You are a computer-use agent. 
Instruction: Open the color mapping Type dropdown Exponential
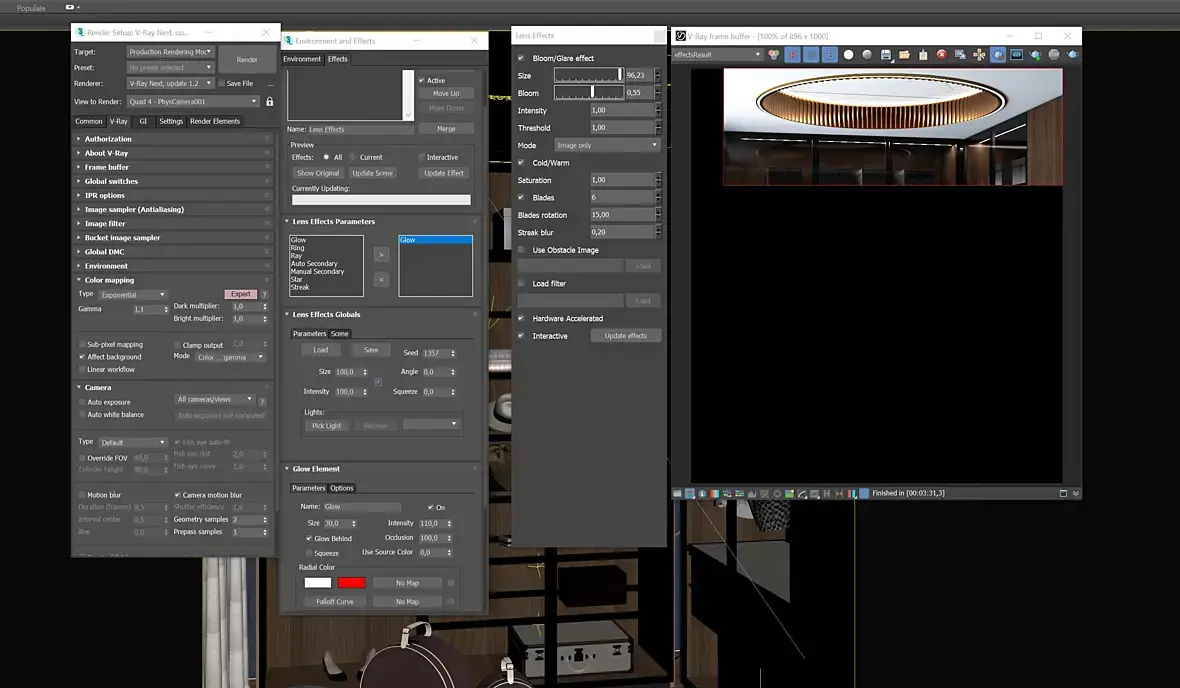click(x=132, y=295)
